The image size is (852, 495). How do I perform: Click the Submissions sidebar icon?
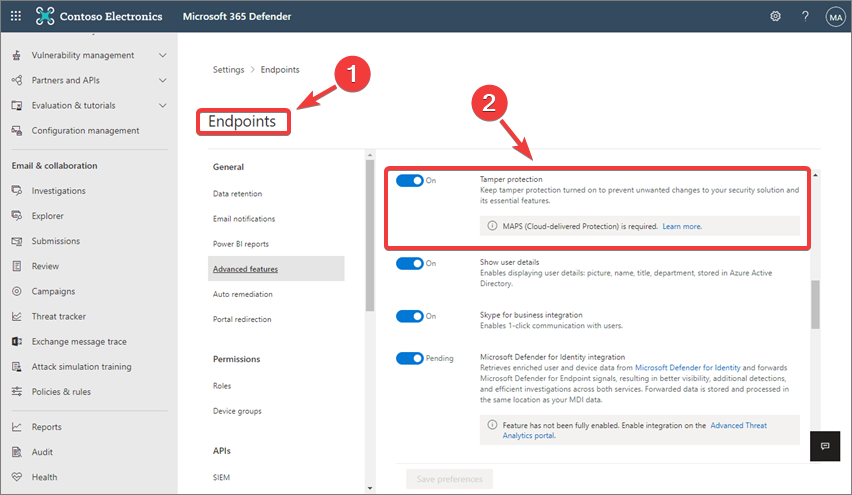point(17,241)
